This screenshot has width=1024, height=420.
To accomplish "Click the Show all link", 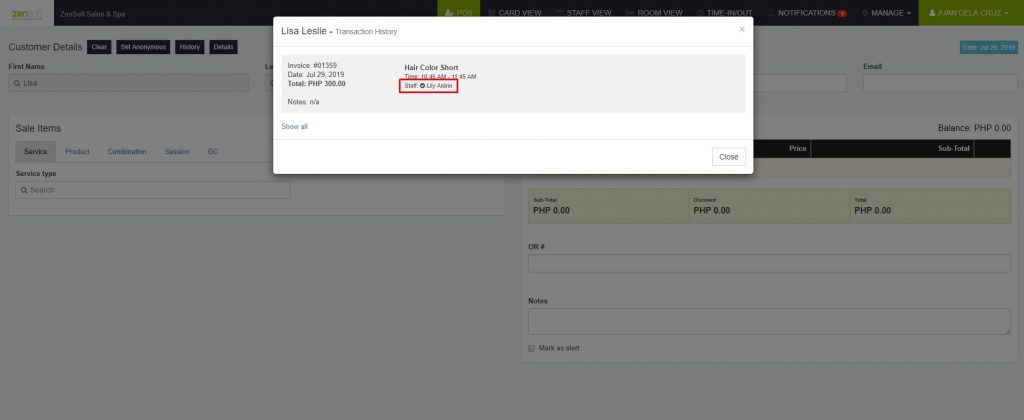I will [x=295, y=127].
